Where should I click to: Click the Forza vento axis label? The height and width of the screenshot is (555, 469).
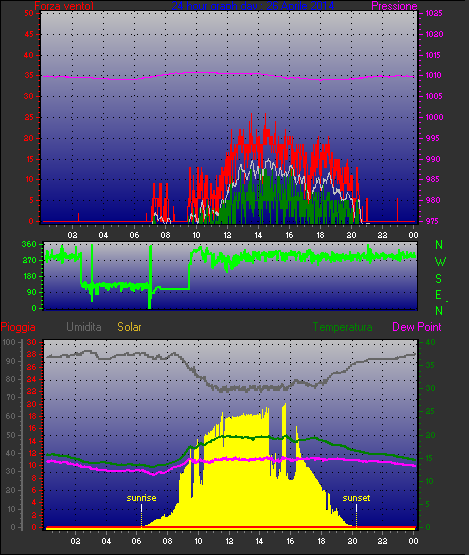tap(64, 6)
